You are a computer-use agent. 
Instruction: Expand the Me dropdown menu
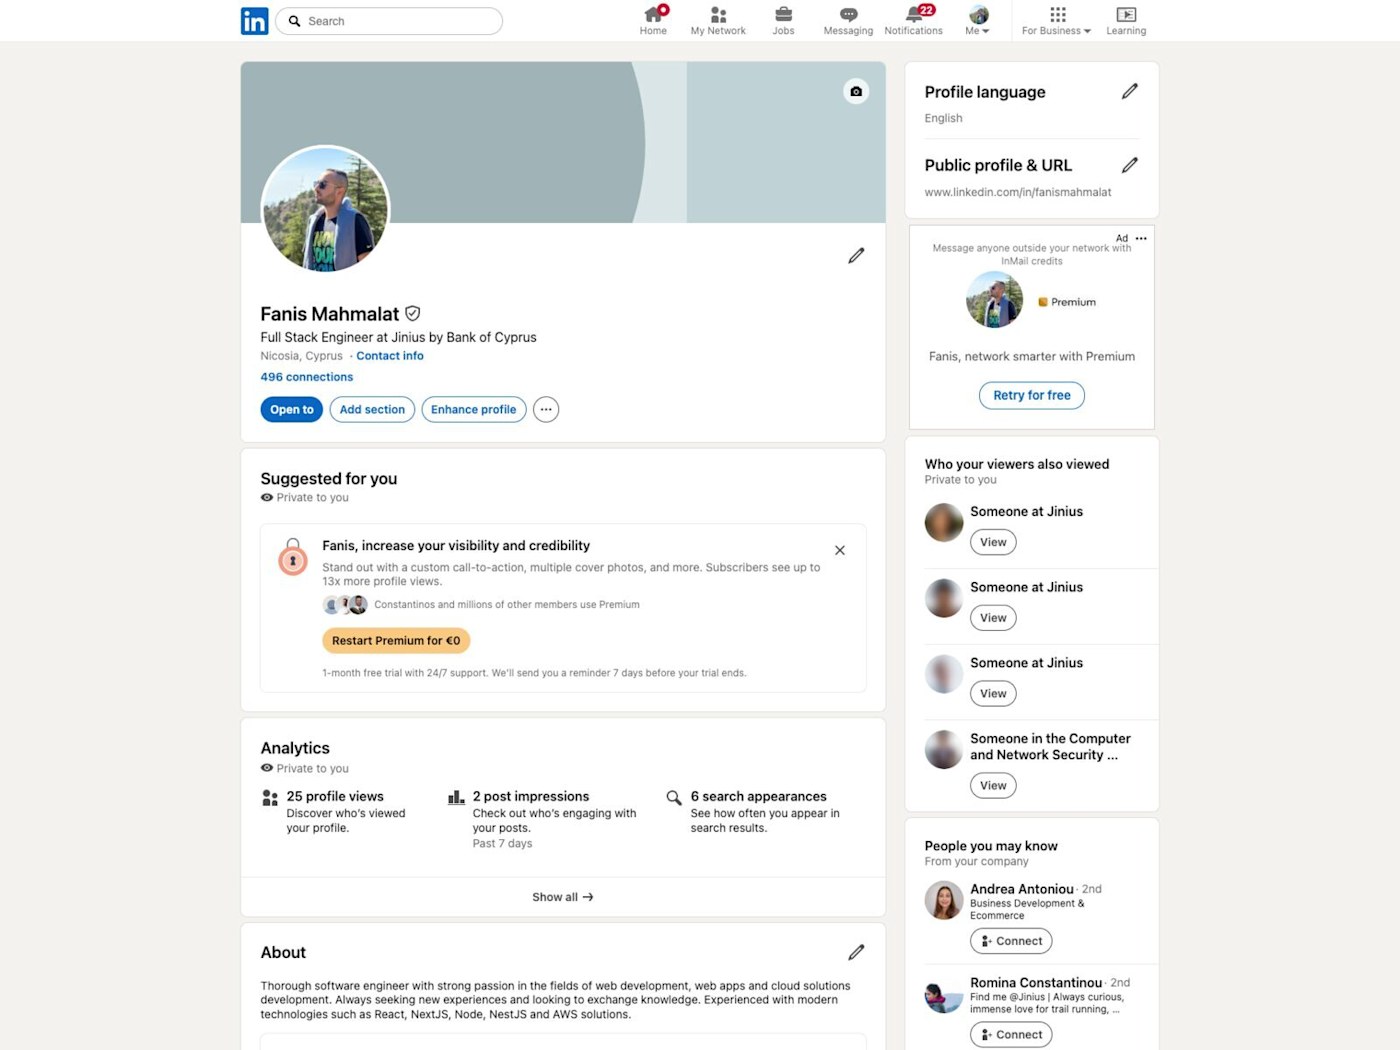[978, 21]
